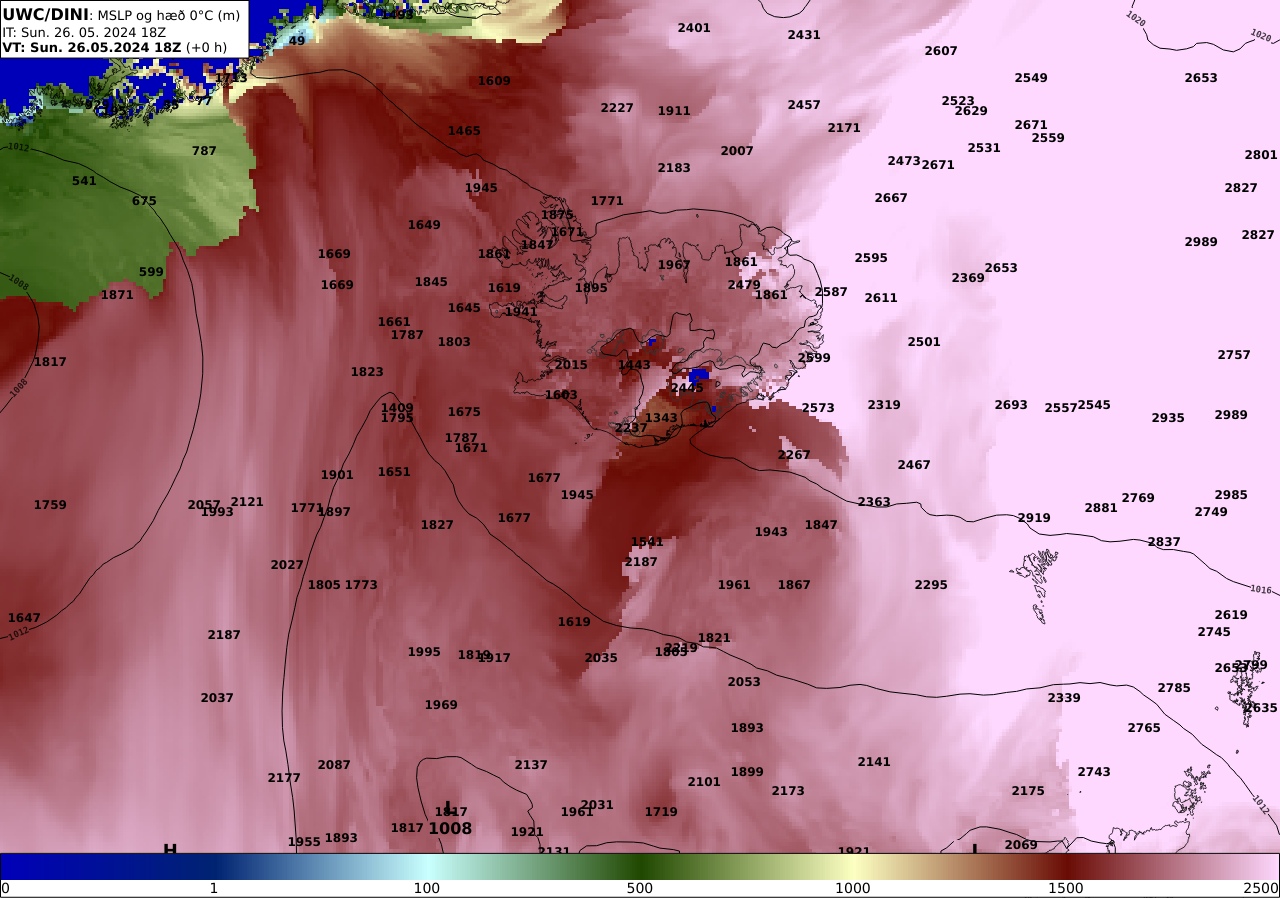This screenshot has height=898, width=1280.
Task: Click the map value '1871'
Action: point(117,295)
